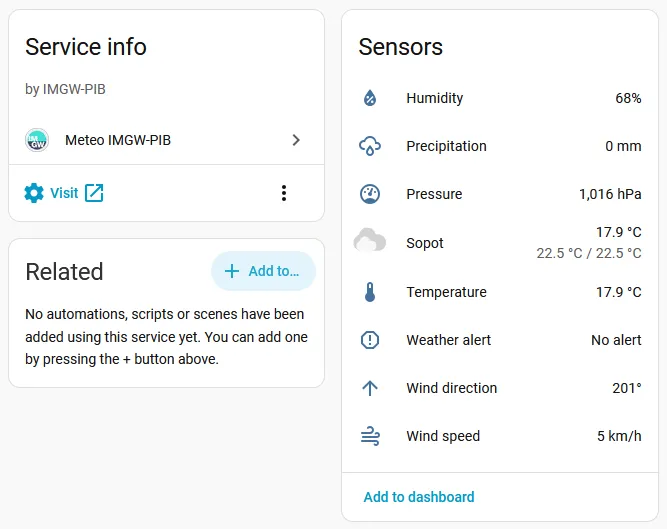Open the Precipitation sensor label
667x529 pixels.
click(x=446, y=146)
